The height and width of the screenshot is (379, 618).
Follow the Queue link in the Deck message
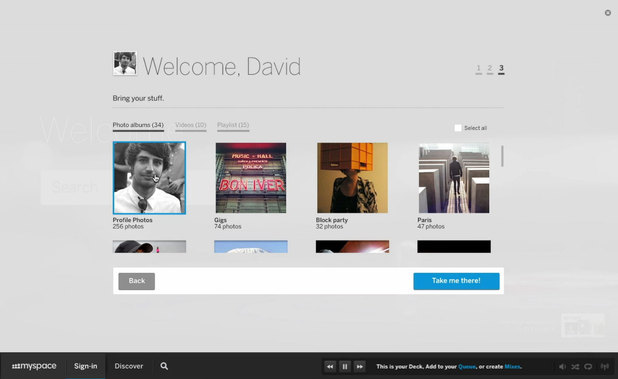point(467,367)
